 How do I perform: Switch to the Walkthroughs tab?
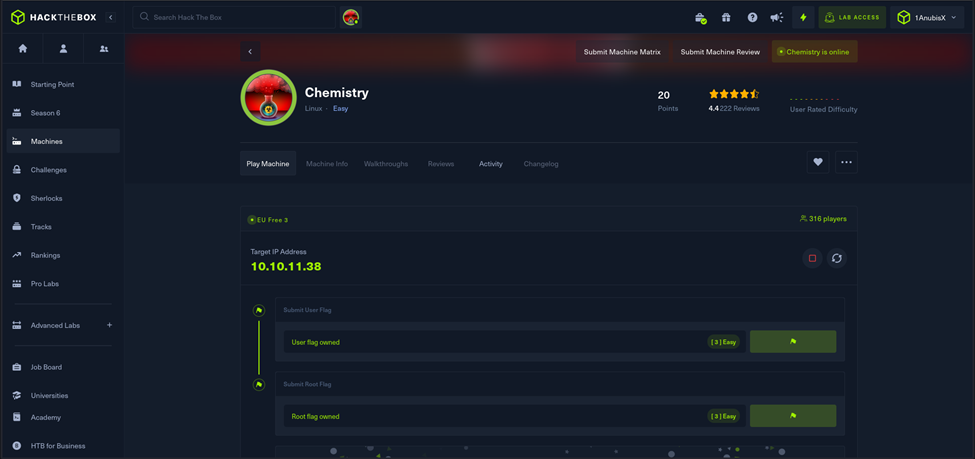(x=386, y=164)
